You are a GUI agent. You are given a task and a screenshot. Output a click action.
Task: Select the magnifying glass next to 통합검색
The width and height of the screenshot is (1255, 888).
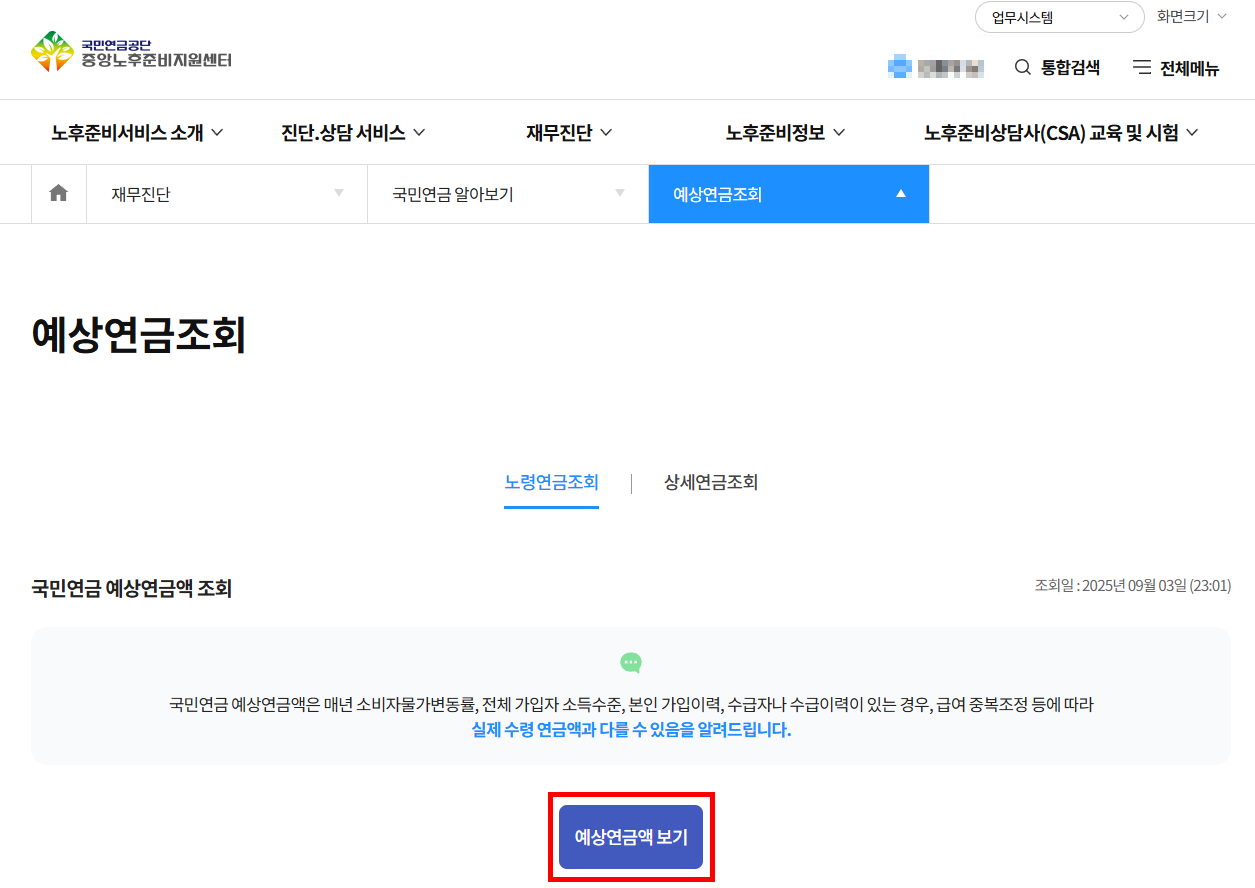pos(1021,67)
